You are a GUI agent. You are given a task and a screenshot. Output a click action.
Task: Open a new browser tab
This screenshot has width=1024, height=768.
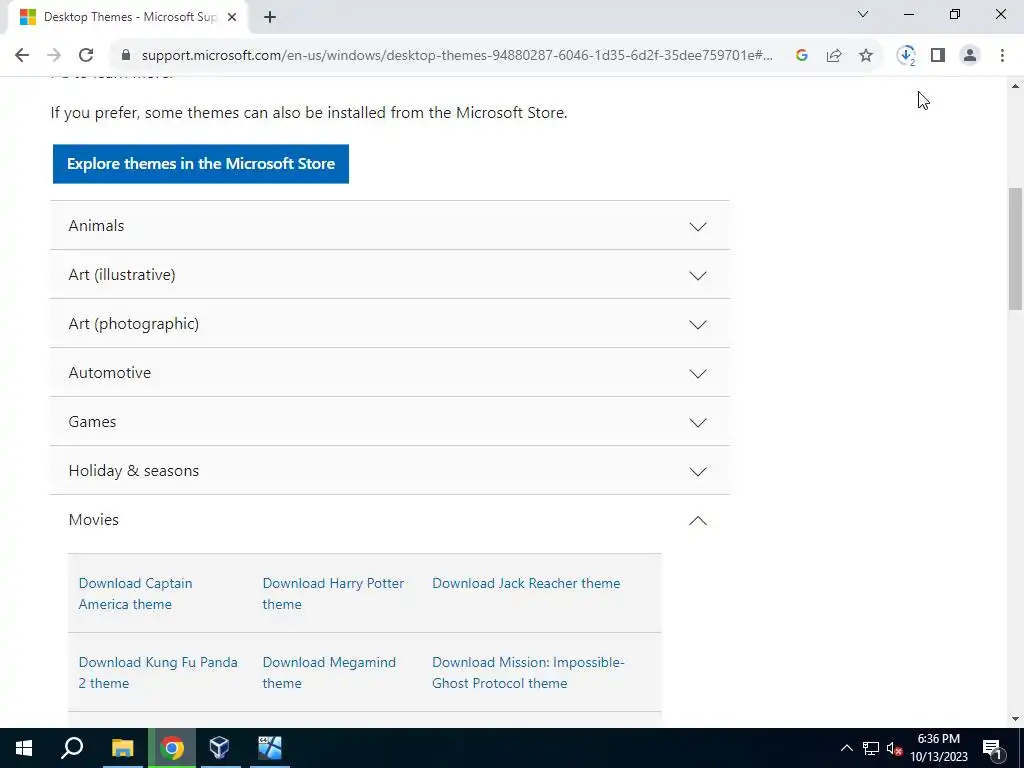coord(270,17)
